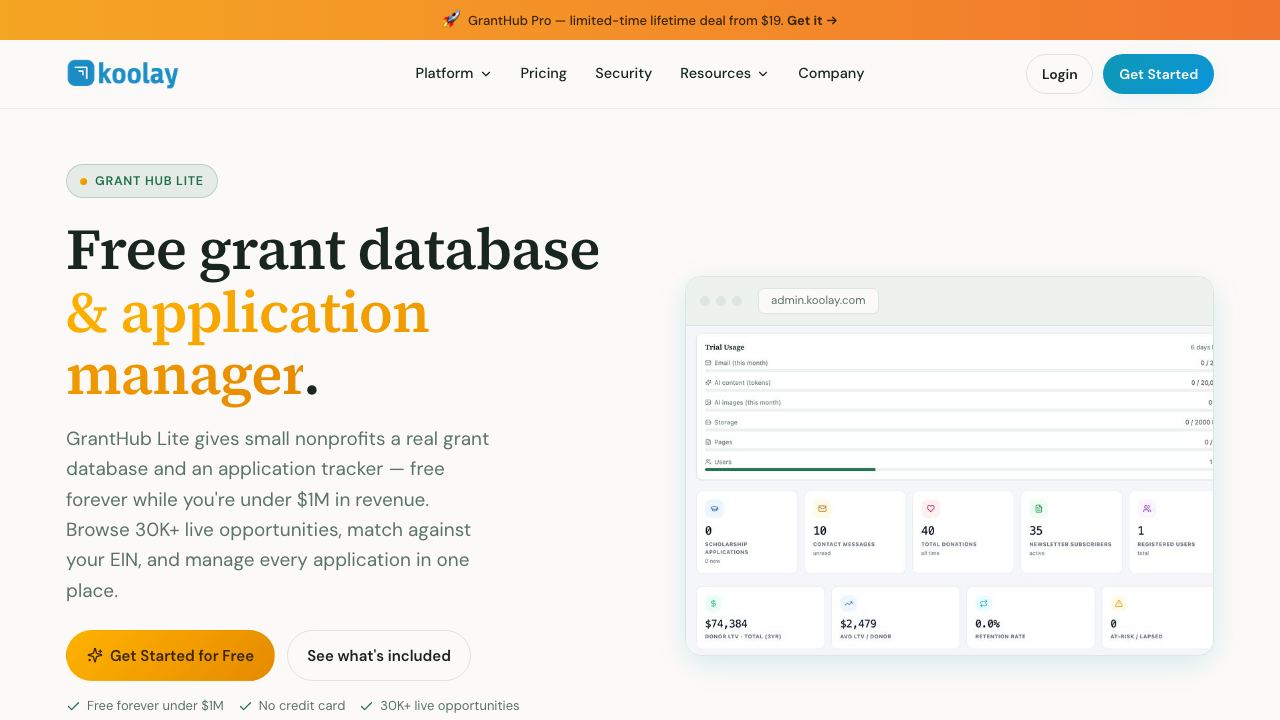This screenshot has height=720, width=1280.
Task: Click the blue Get Started button
Action: tap(1158, 74)
